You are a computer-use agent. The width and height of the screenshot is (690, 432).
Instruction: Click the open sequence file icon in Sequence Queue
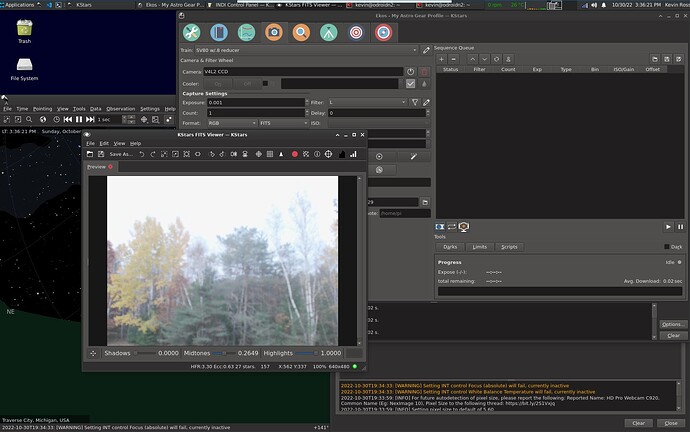coord(655,59)
